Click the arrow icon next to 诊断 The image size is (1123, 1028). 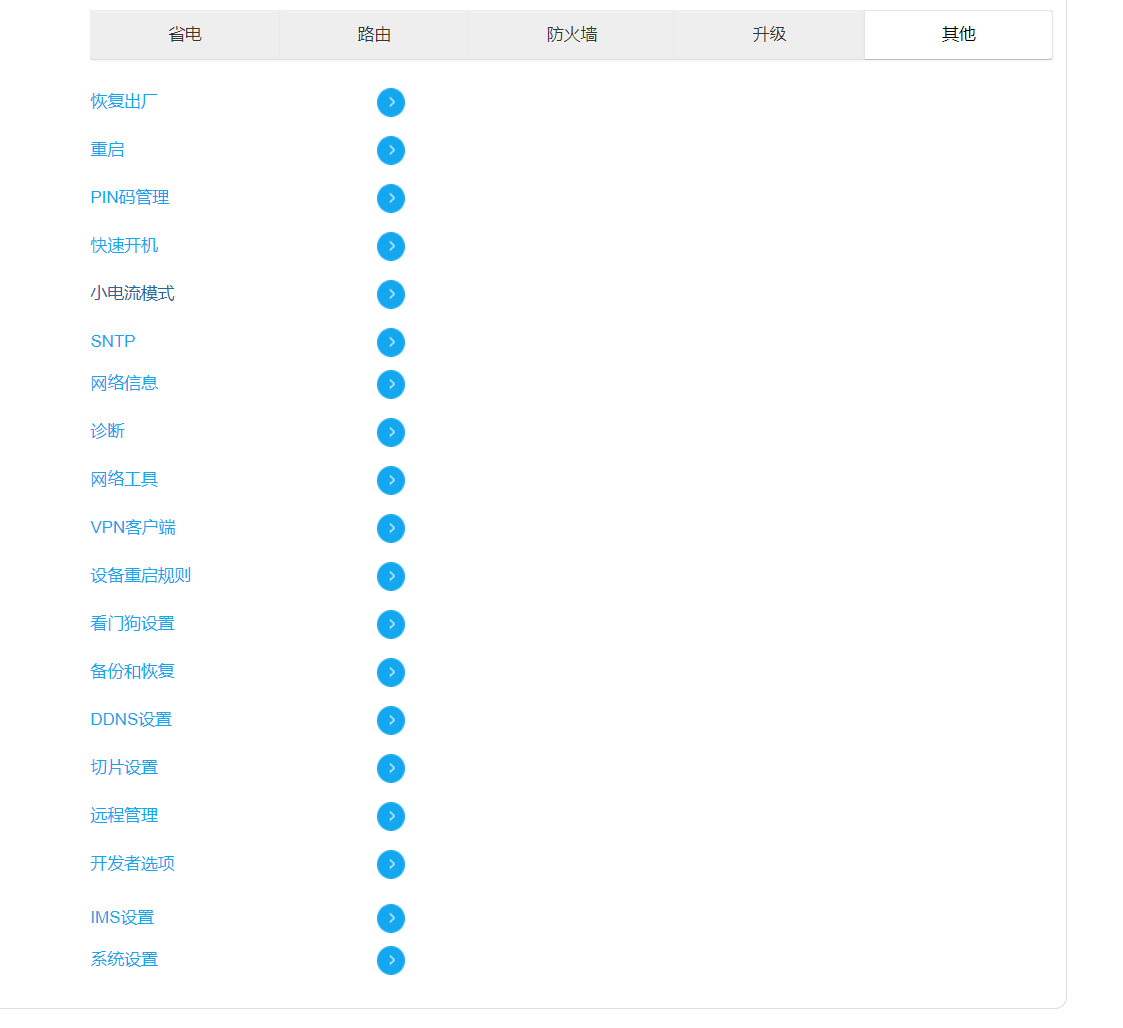tap(391, 432)
